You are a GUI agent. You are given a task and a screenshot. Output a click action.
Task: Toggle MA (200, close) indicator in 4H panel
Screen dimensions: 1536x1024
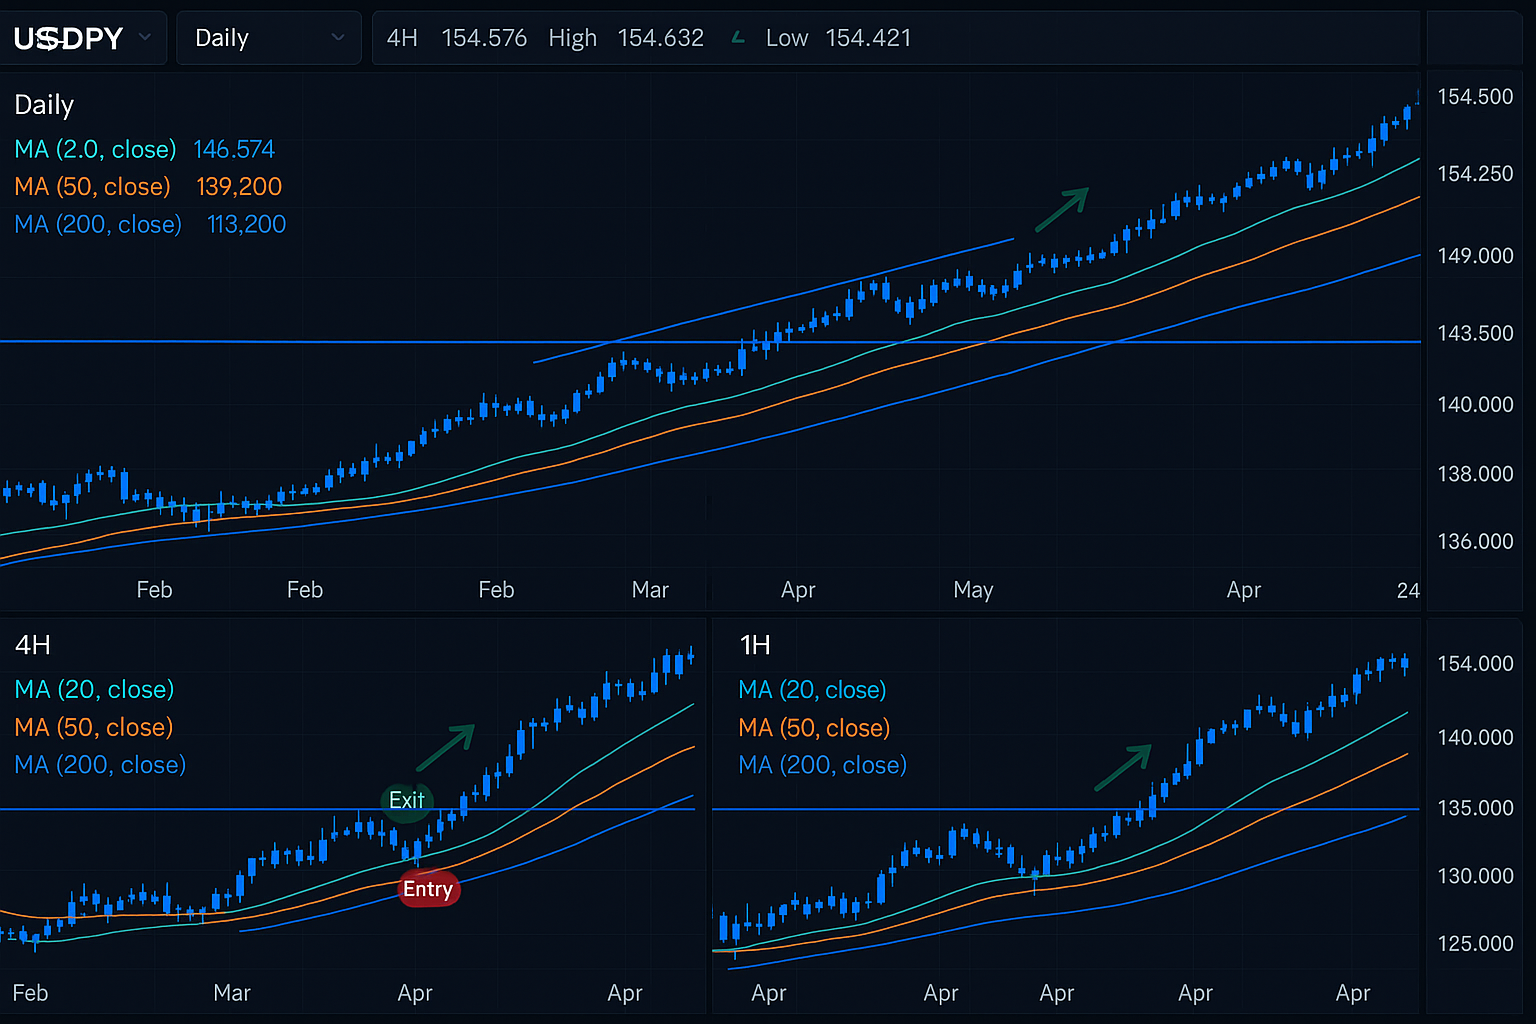pos(100,765)
